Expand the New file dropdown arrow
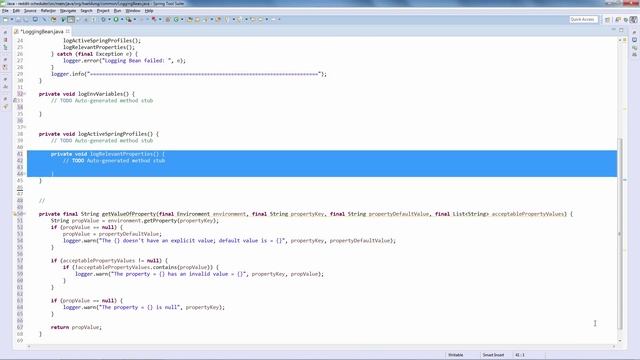The height and width of the screenshot is (360, 640). pyautogui.click(x=12, y=19)
